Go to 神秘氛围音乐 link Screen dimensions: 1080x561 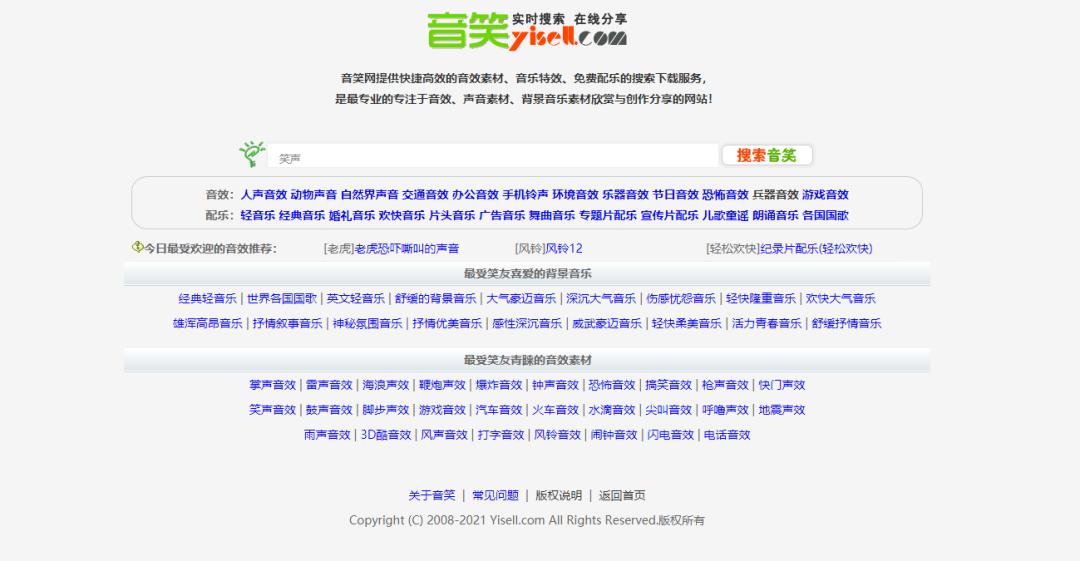pyautogui.click(x=367, y=323)
